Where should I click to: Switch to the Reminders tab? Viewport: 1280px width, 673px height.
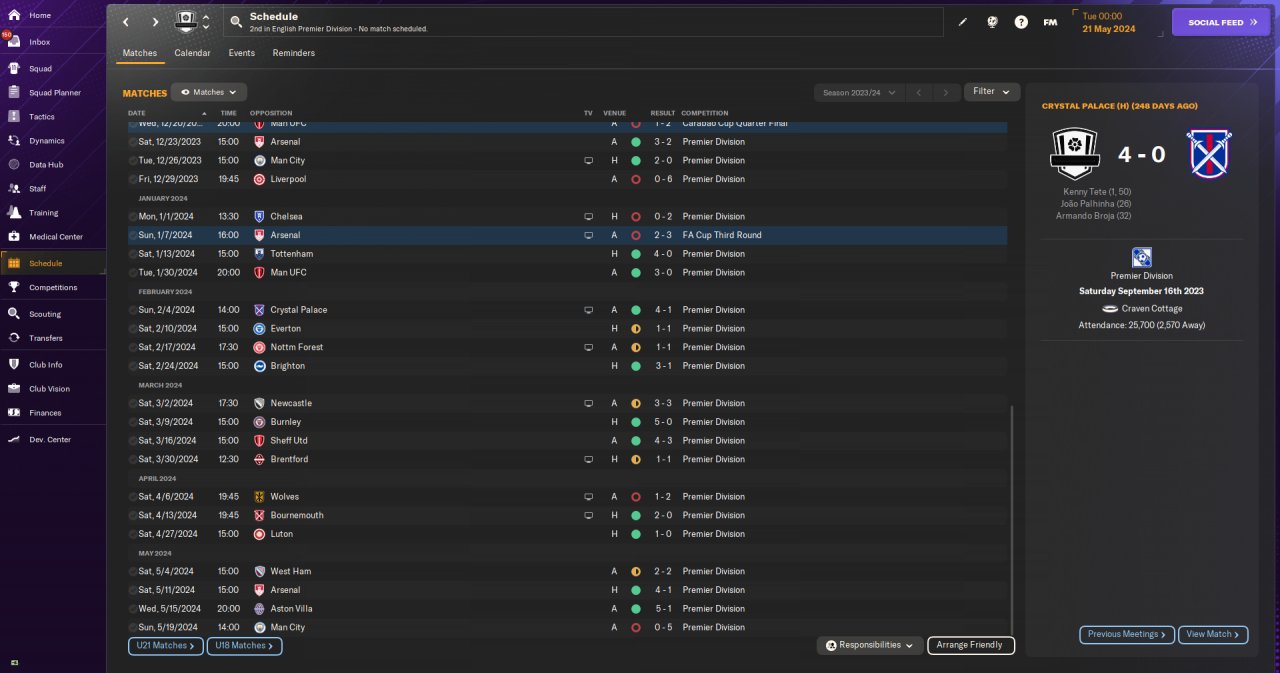tap(293, 53)
